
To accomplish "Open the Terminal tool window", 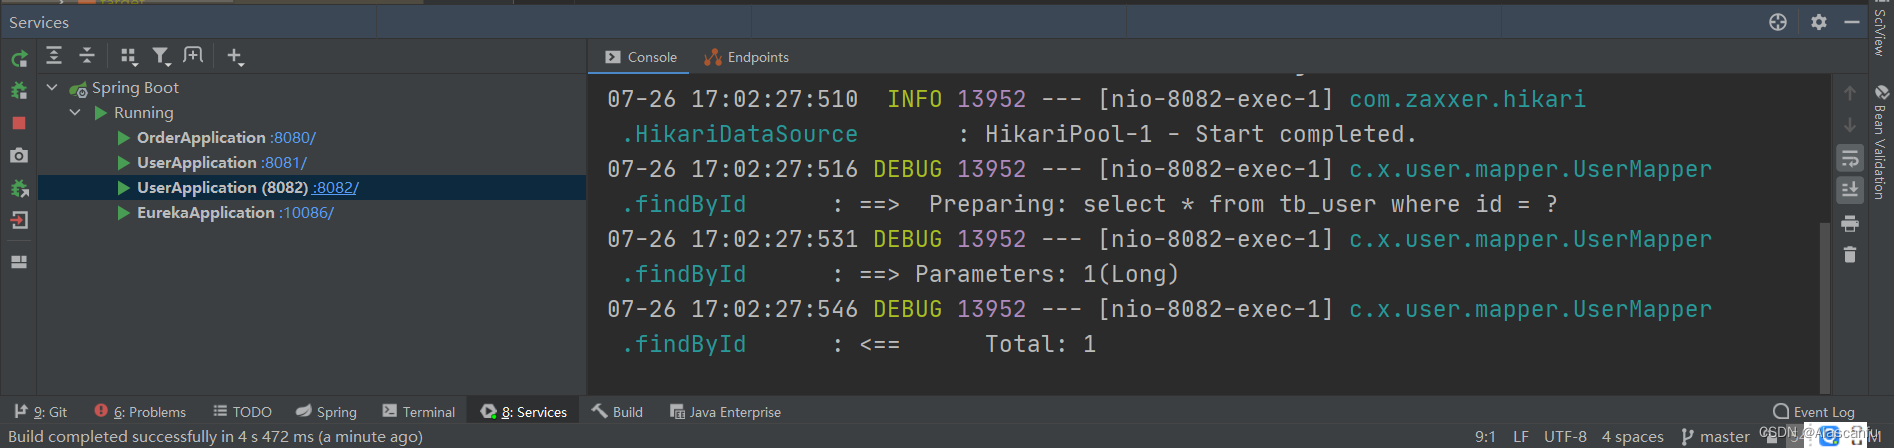I will point(419,412).
